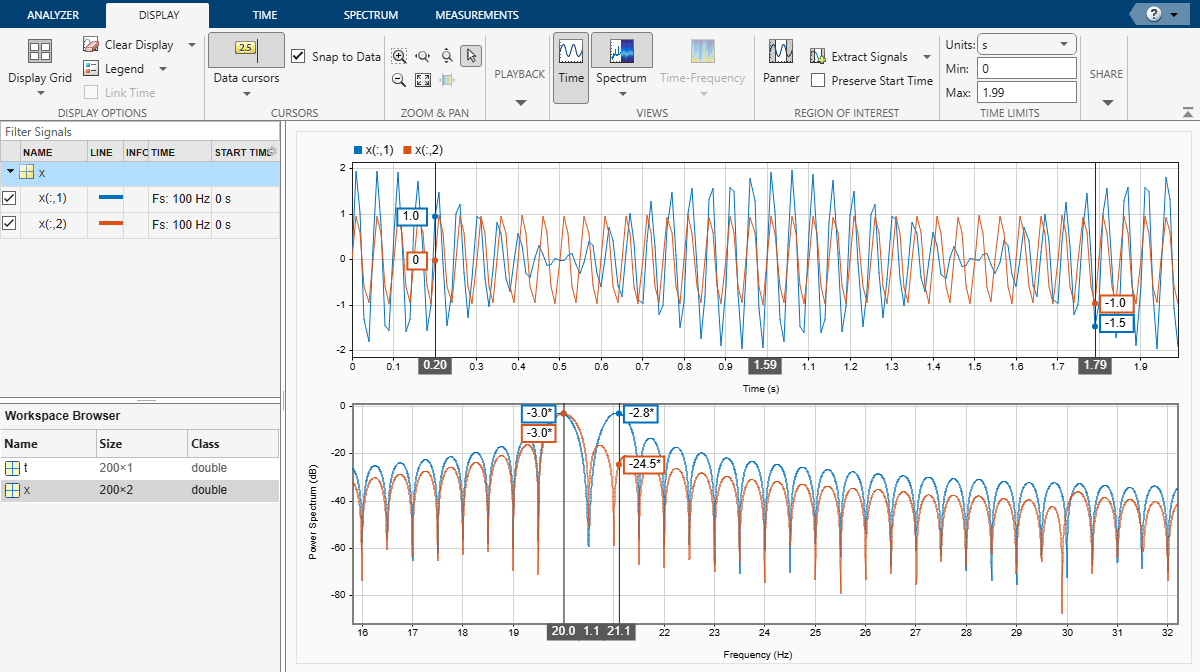1200x672 pixels.
Task: Toggle the Data cursors button
Action: pyautogui.click(x=246, y=50)
